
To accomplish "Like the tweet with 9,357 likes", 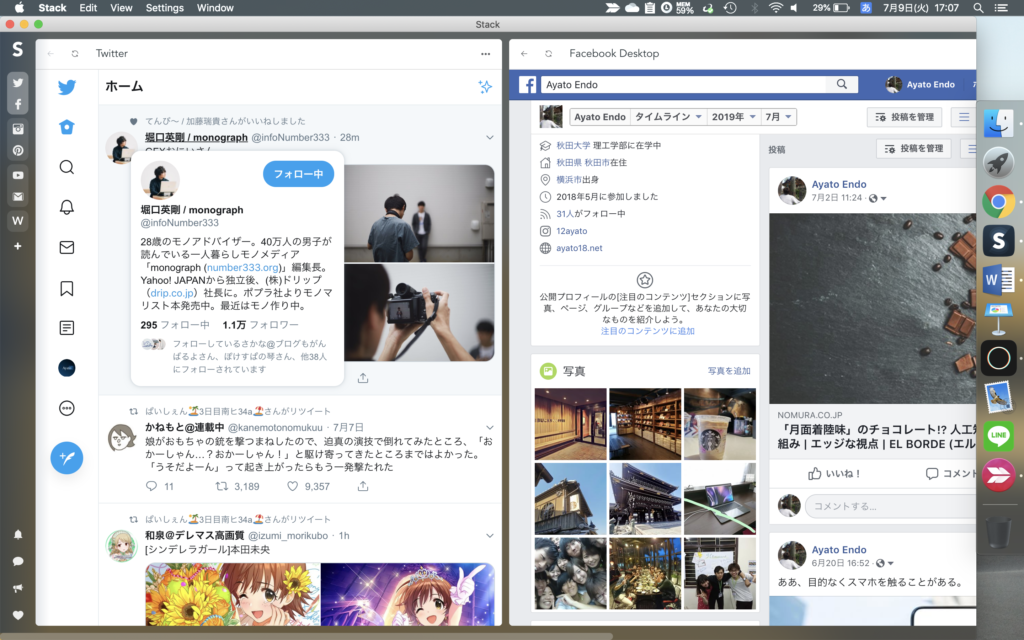I will point(293,486).
